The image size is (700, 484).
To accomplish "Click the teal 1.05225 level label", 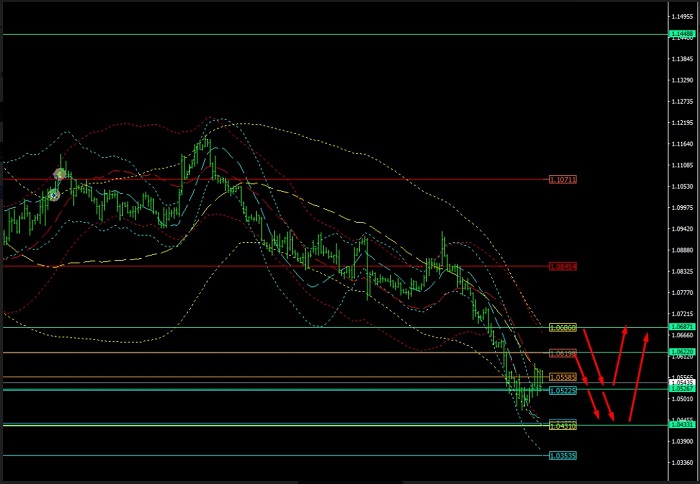I will pyautogui.click(x=563, y=391).
